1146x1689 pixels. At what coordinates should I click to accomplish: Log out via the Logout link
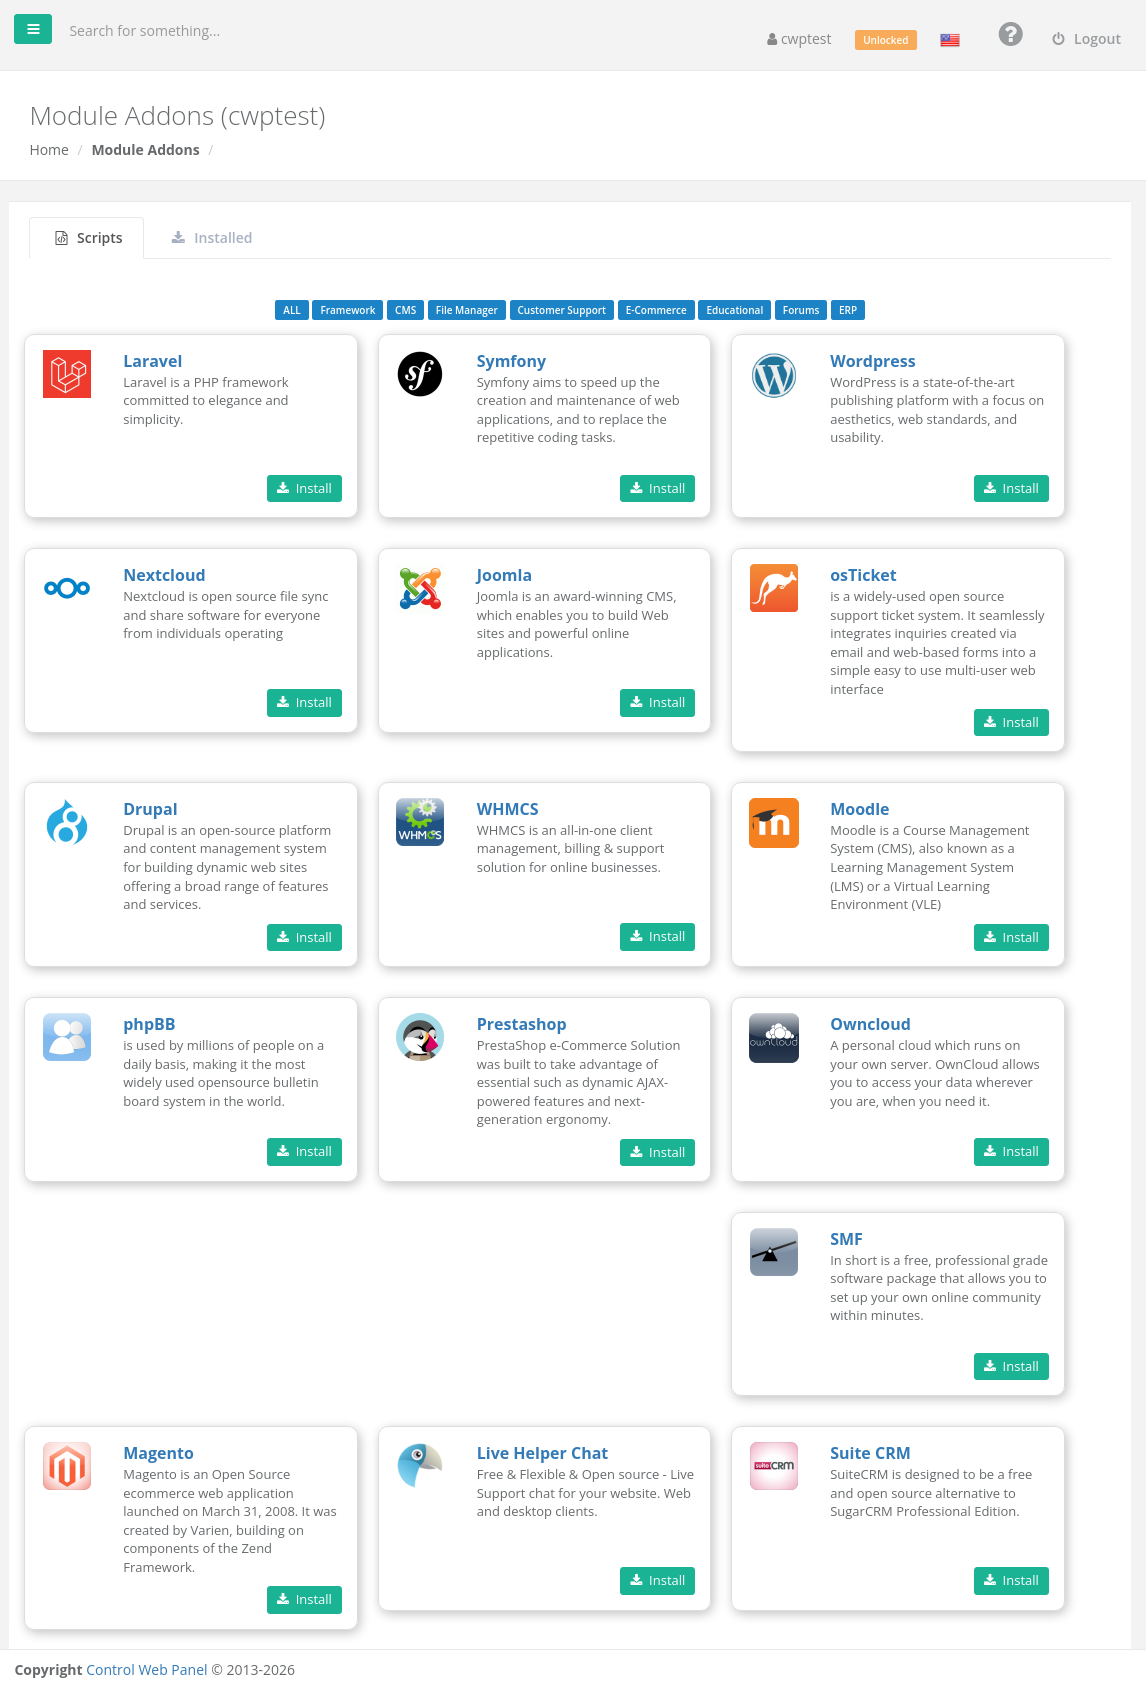click(x=1086, y=39)
